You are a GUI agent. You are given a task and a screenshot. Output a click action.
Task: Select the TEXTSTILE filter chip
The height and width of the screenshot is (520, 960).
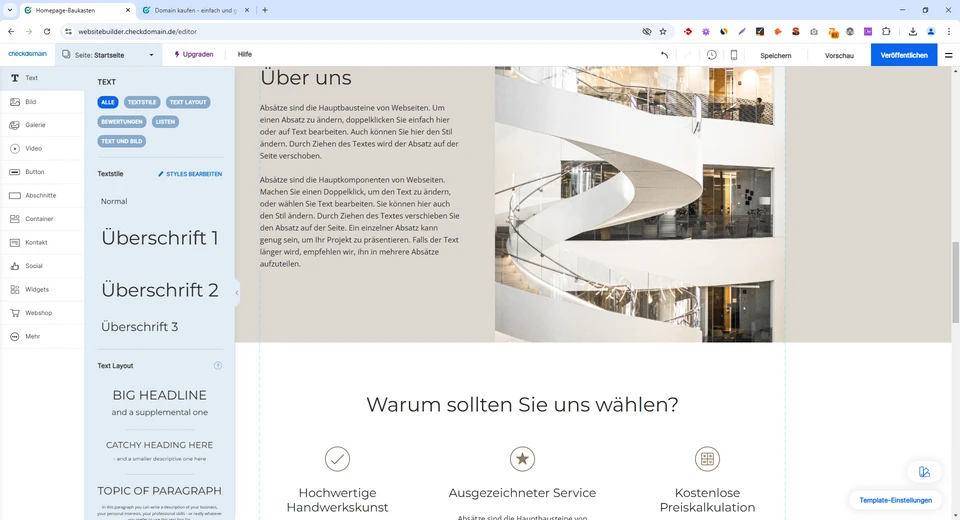[142, 102]
